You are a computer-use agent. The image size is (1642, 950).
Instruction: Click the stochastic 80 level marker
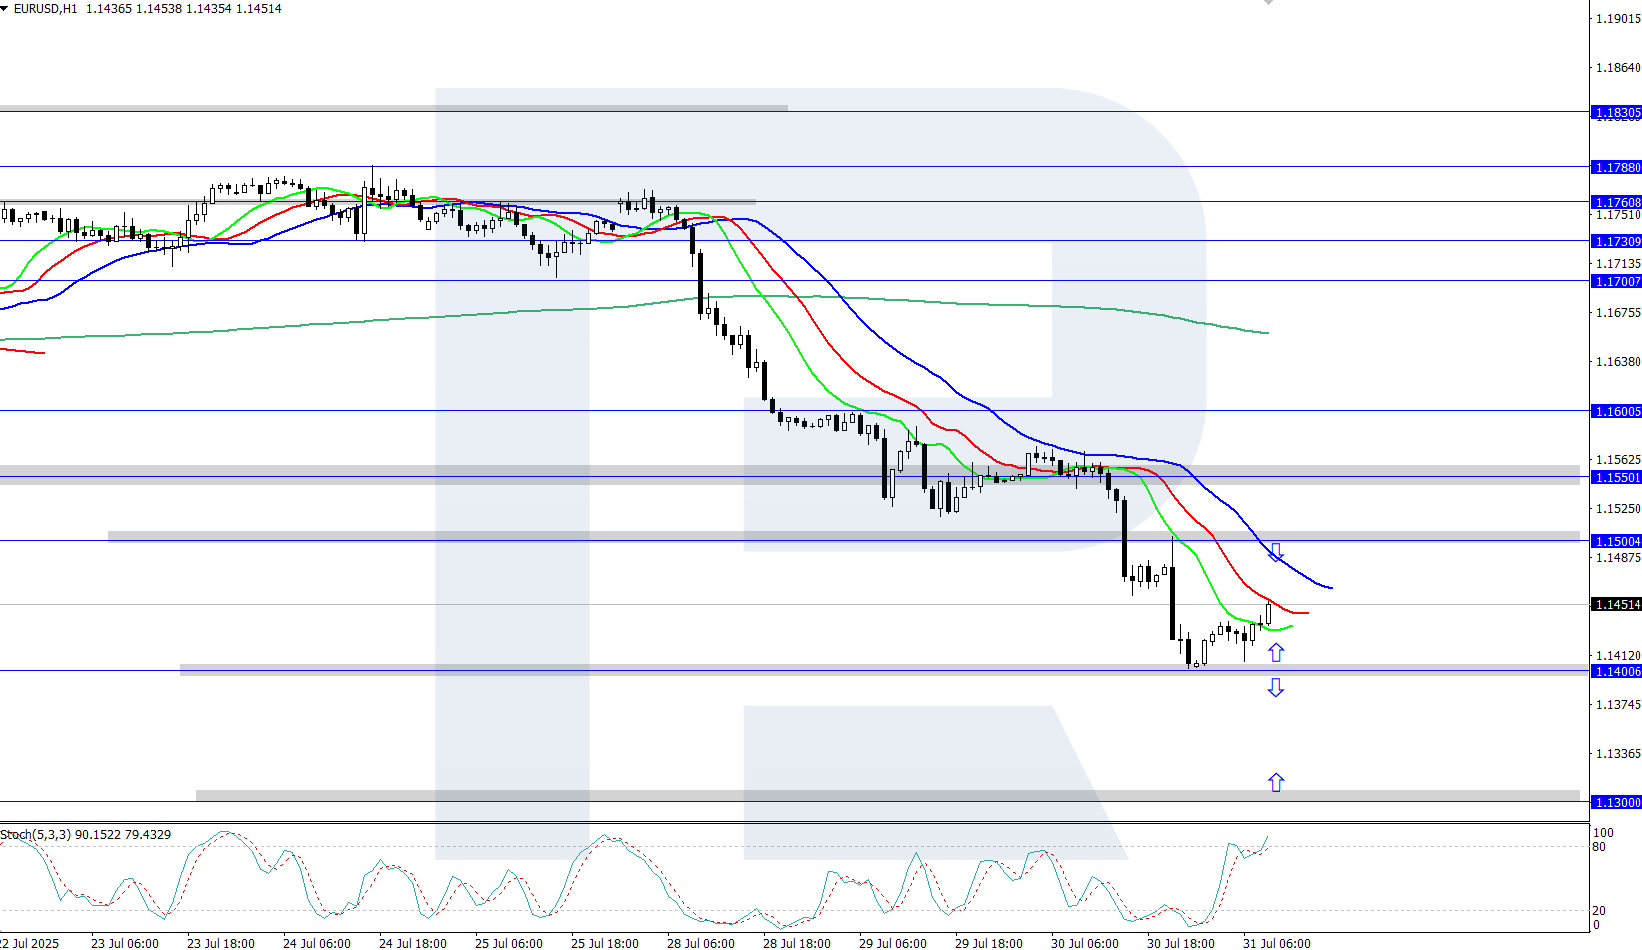[x=1599, y=847]
